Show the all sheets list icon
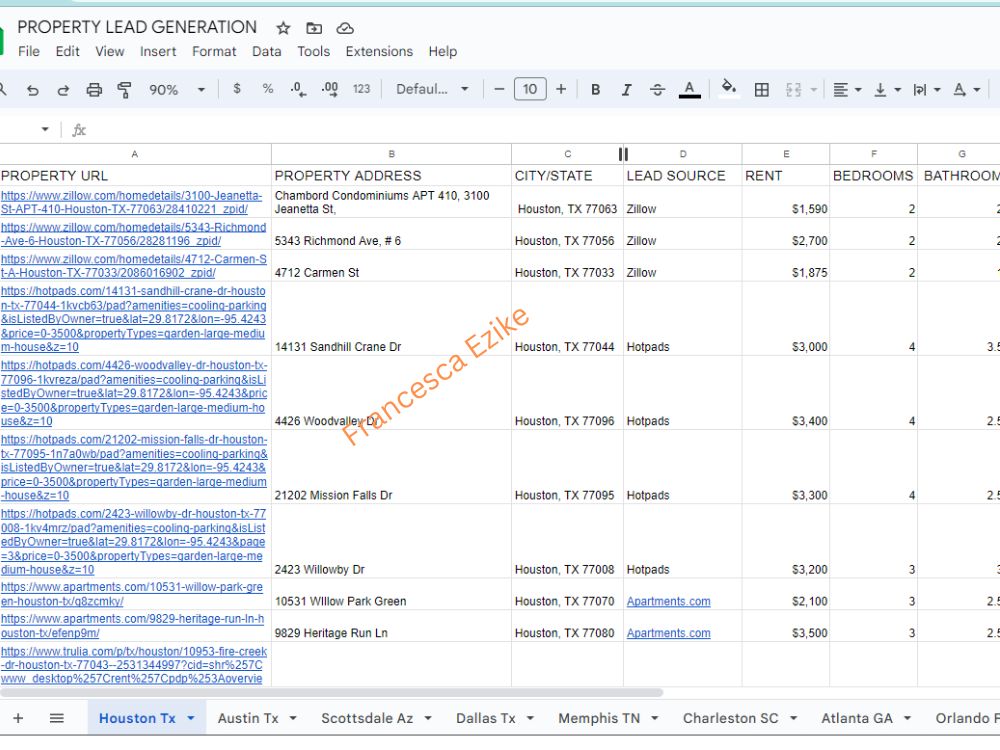Image resolution: width=1000 pixels, height=750 pixels. [57, 718]
